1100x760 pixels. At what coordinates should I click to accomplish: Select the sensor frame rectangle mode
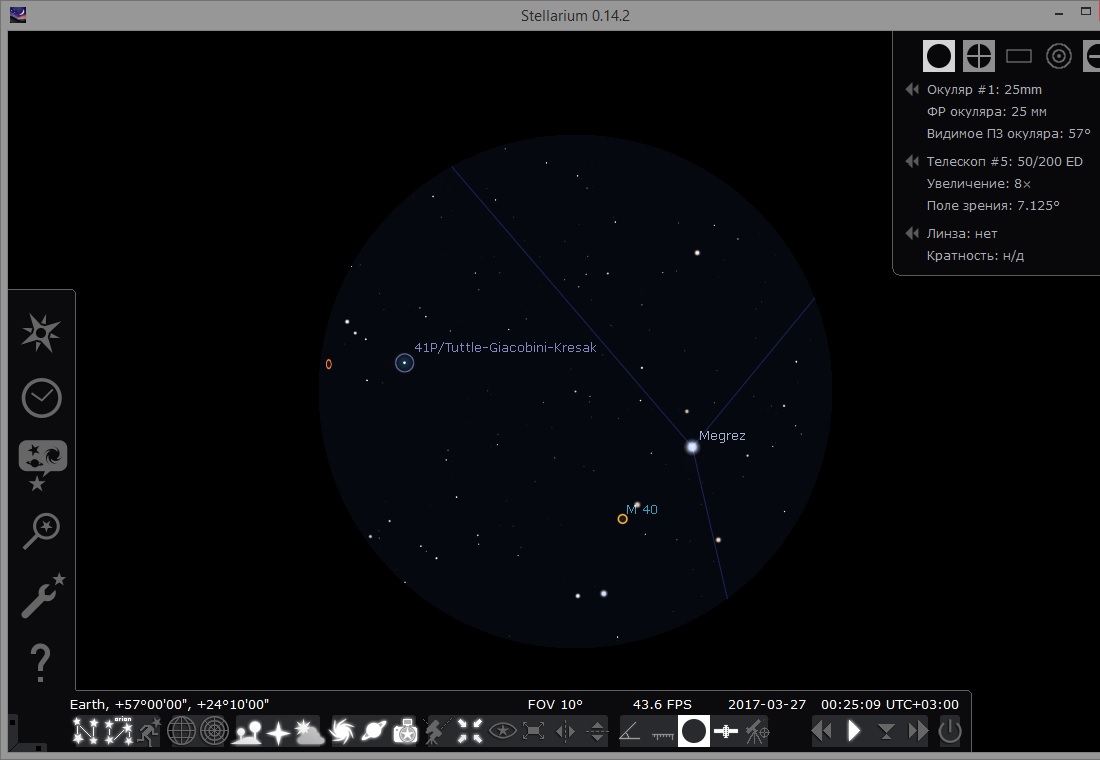pos(1018,56)
